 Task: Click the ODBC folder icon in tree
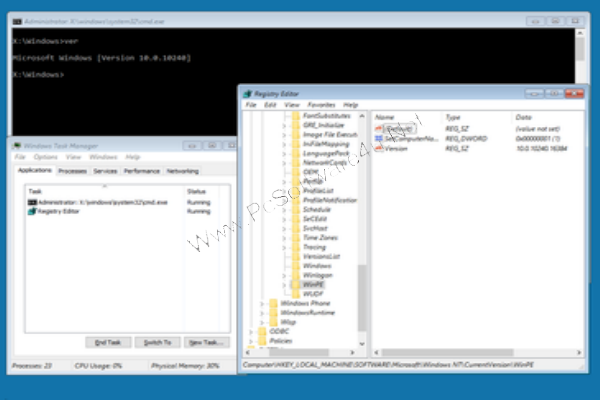coord(262,331)
